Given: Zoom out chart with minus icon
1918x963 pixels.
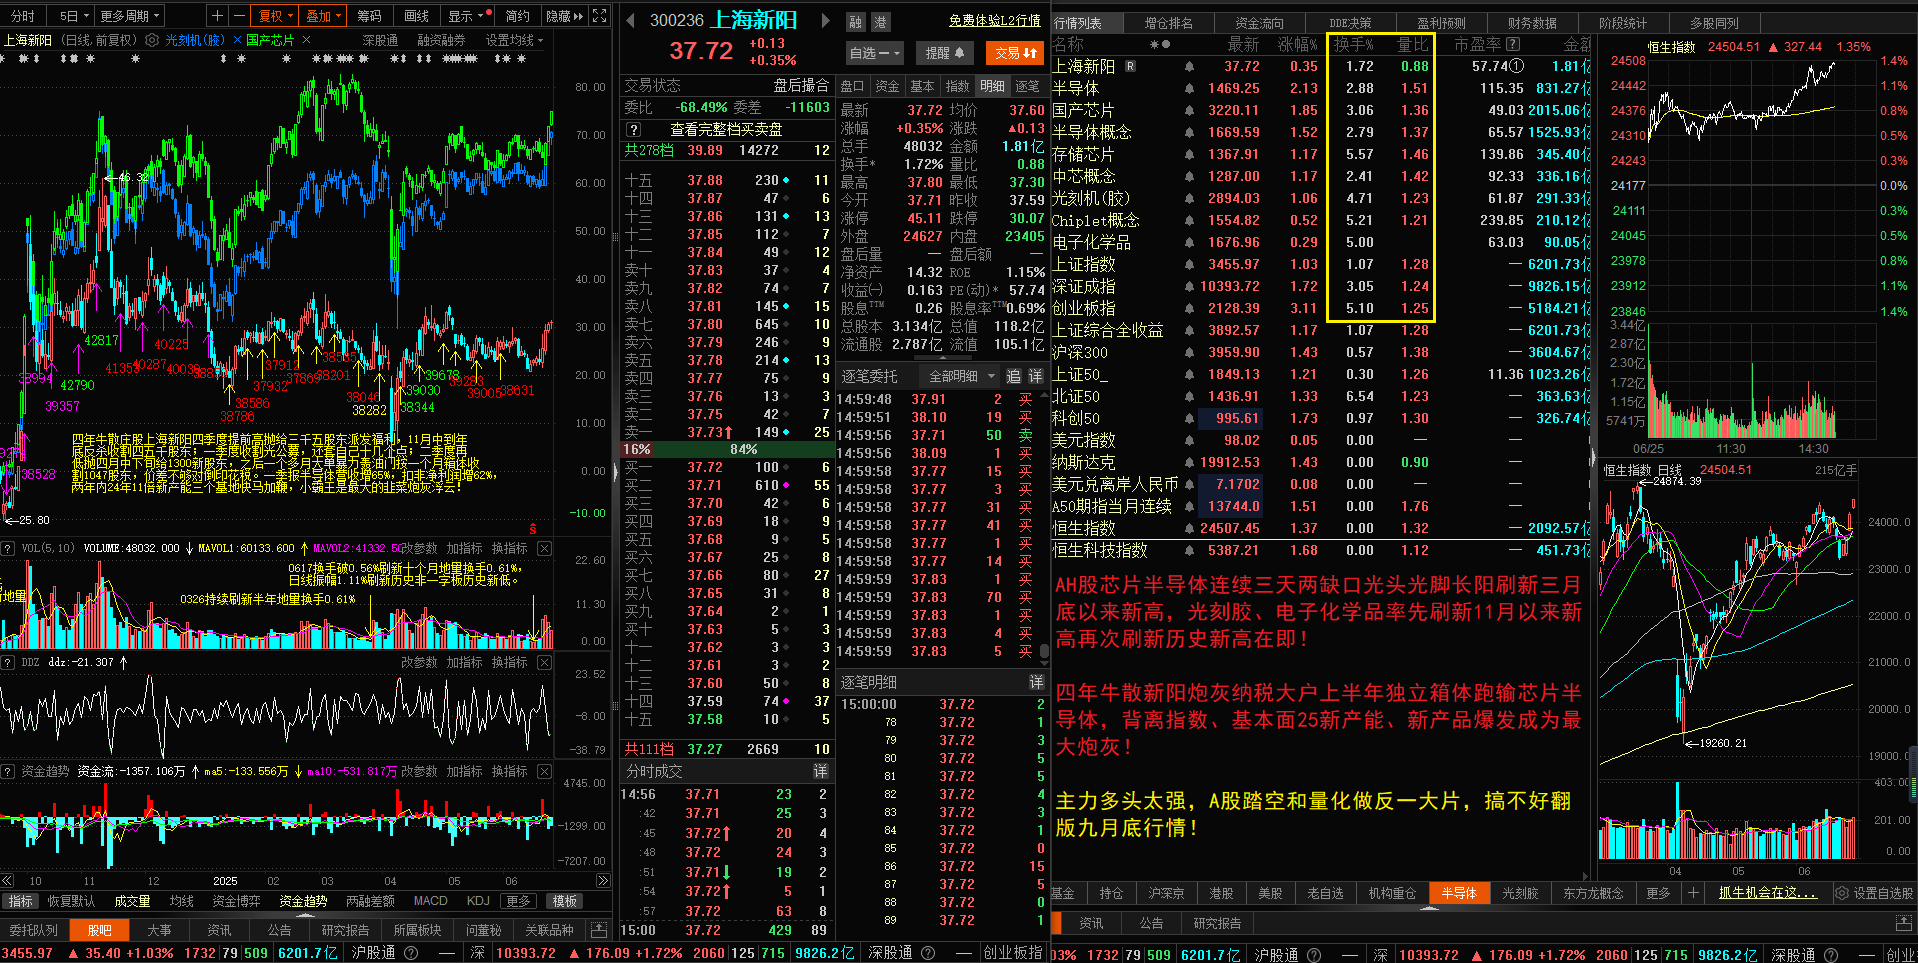Looking at the screenshot, I should [x=239, y=16].
